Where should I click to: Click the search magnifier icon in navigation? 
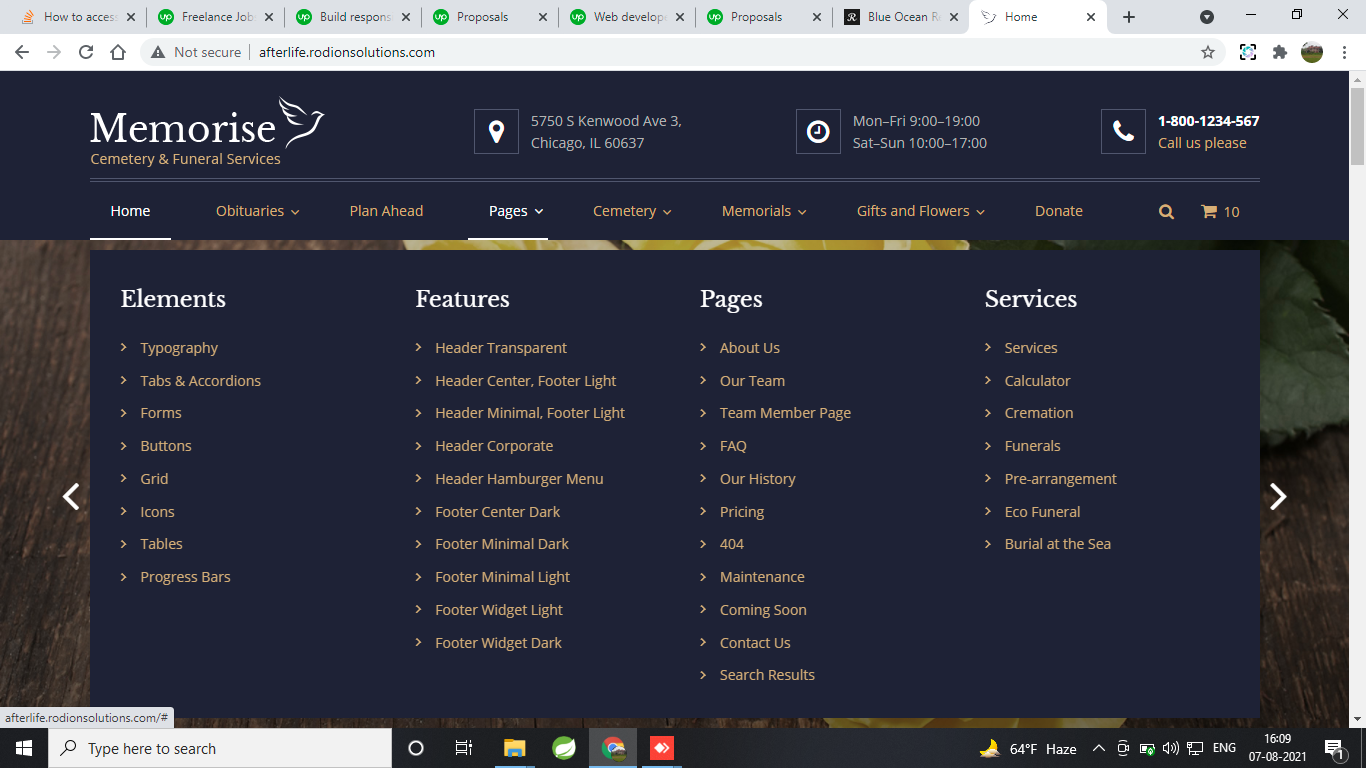click(x=1166, y=211)
